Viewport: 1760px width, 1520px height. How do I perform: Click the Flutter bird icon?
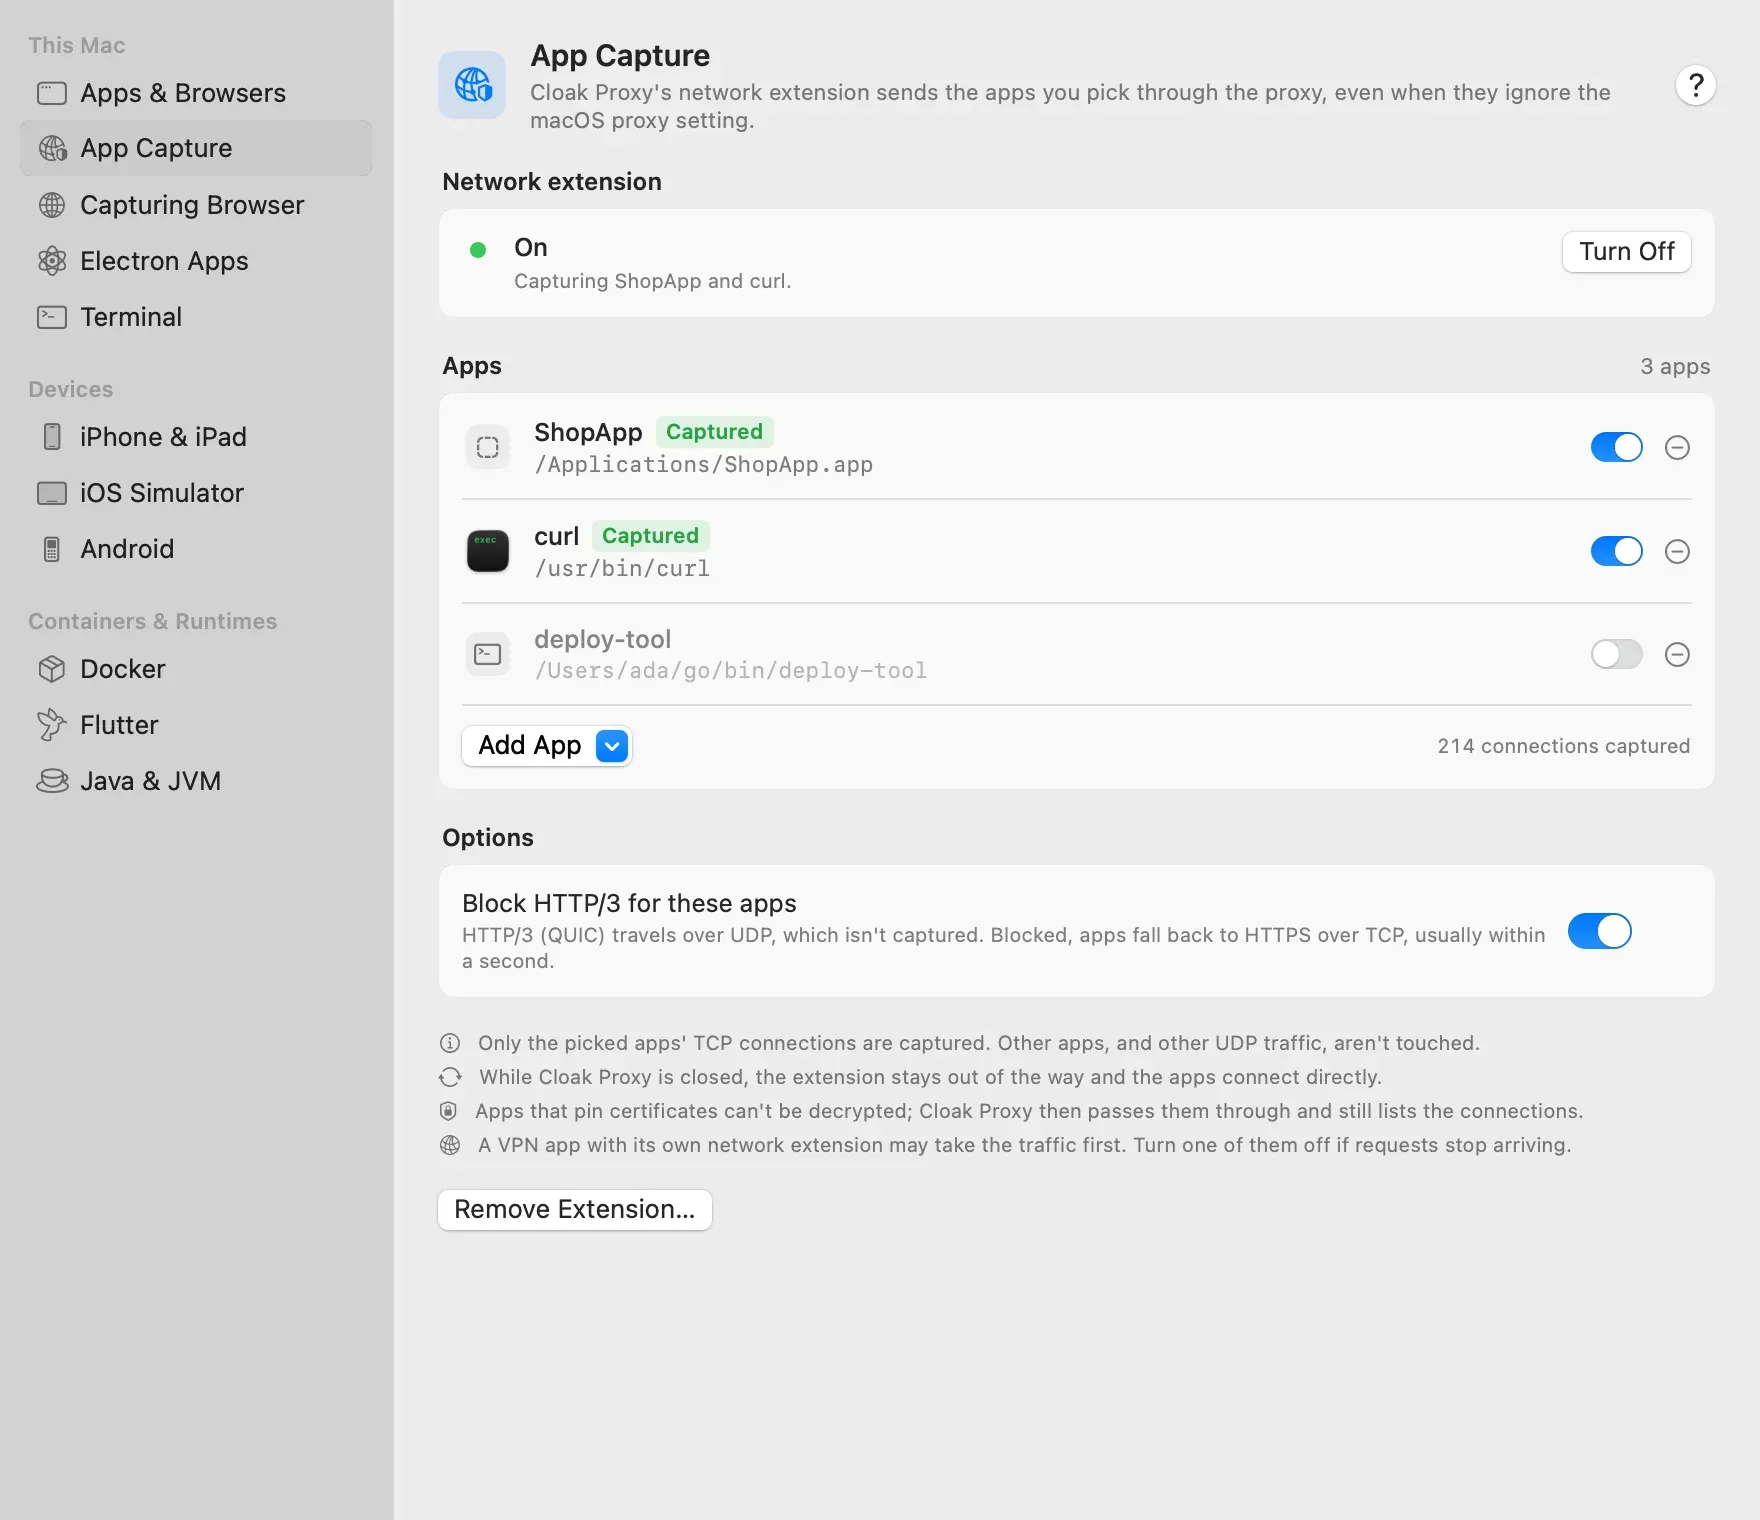(52, 725)
